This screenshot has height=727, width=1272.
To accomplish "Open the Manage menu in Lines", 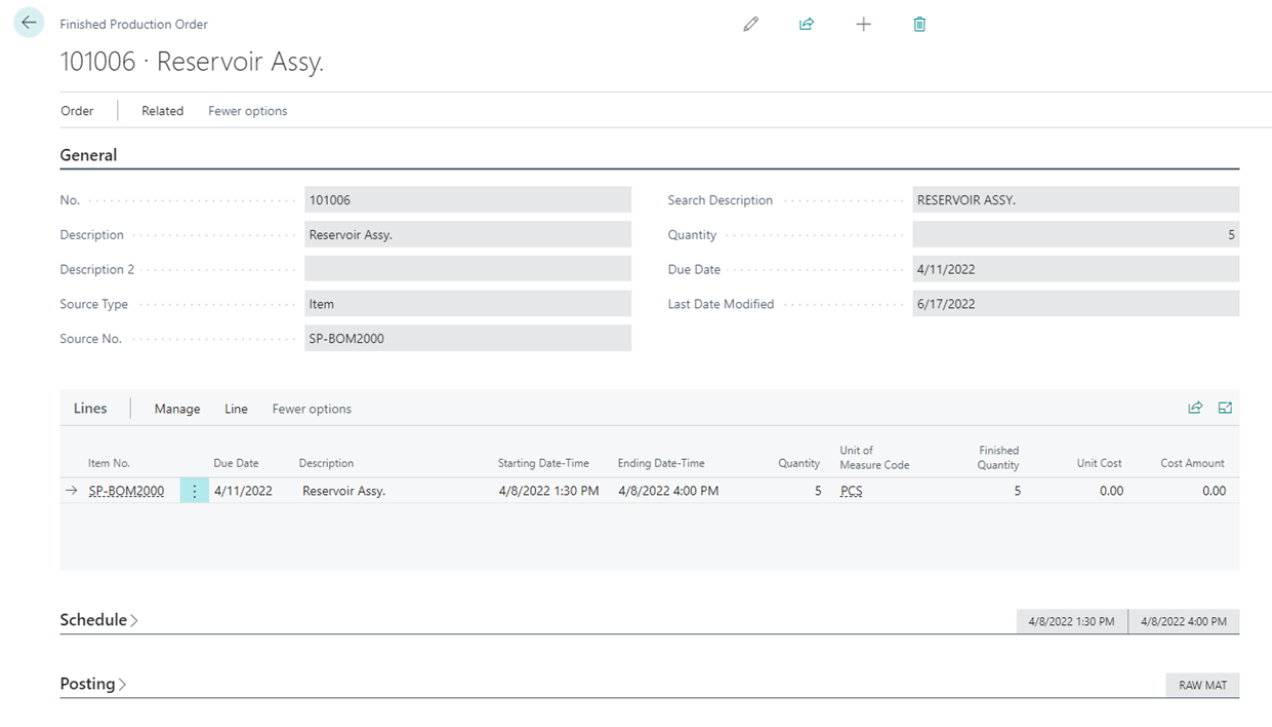I will point(177,409).
